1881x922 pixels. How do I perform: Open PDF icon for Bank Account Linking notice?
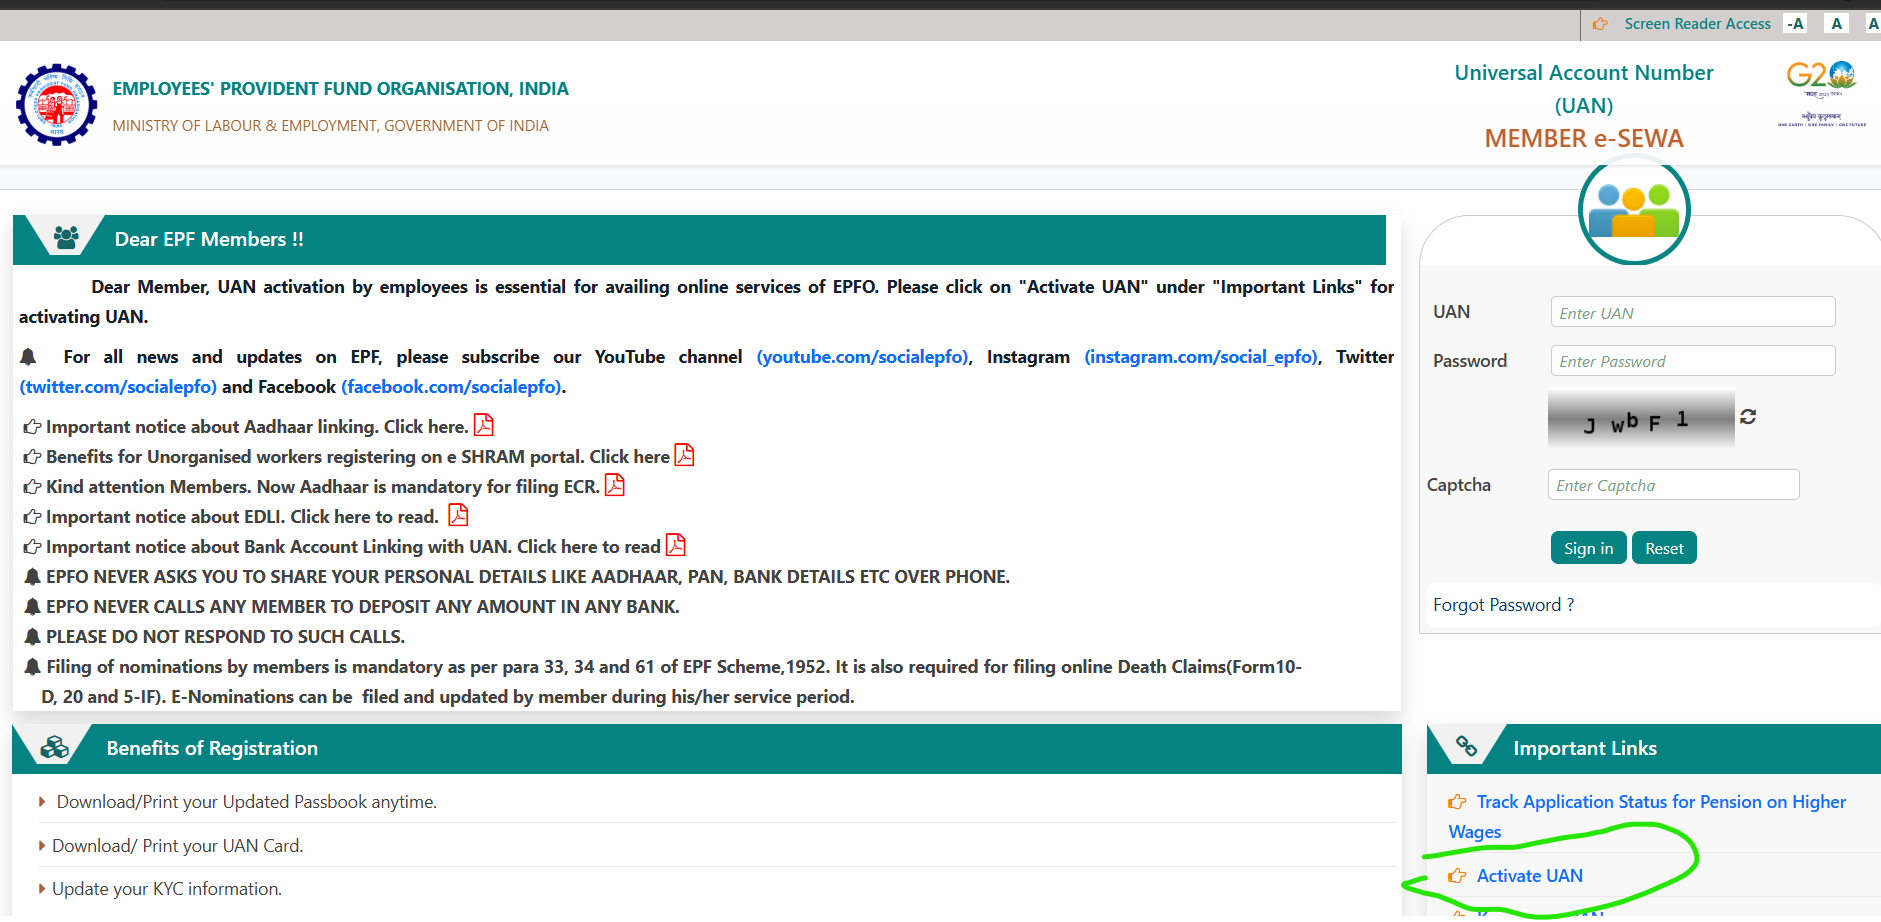pos(676,545)
